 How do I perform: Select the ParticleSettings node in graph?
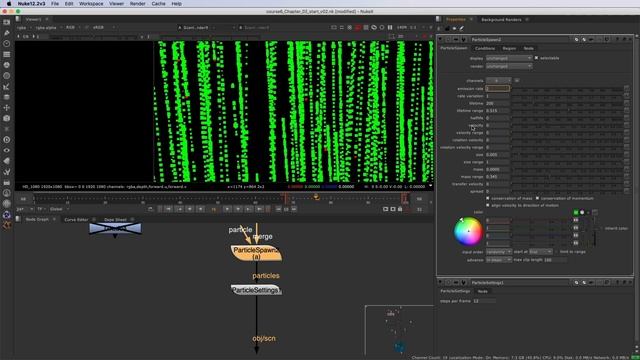tap(256, 290)
